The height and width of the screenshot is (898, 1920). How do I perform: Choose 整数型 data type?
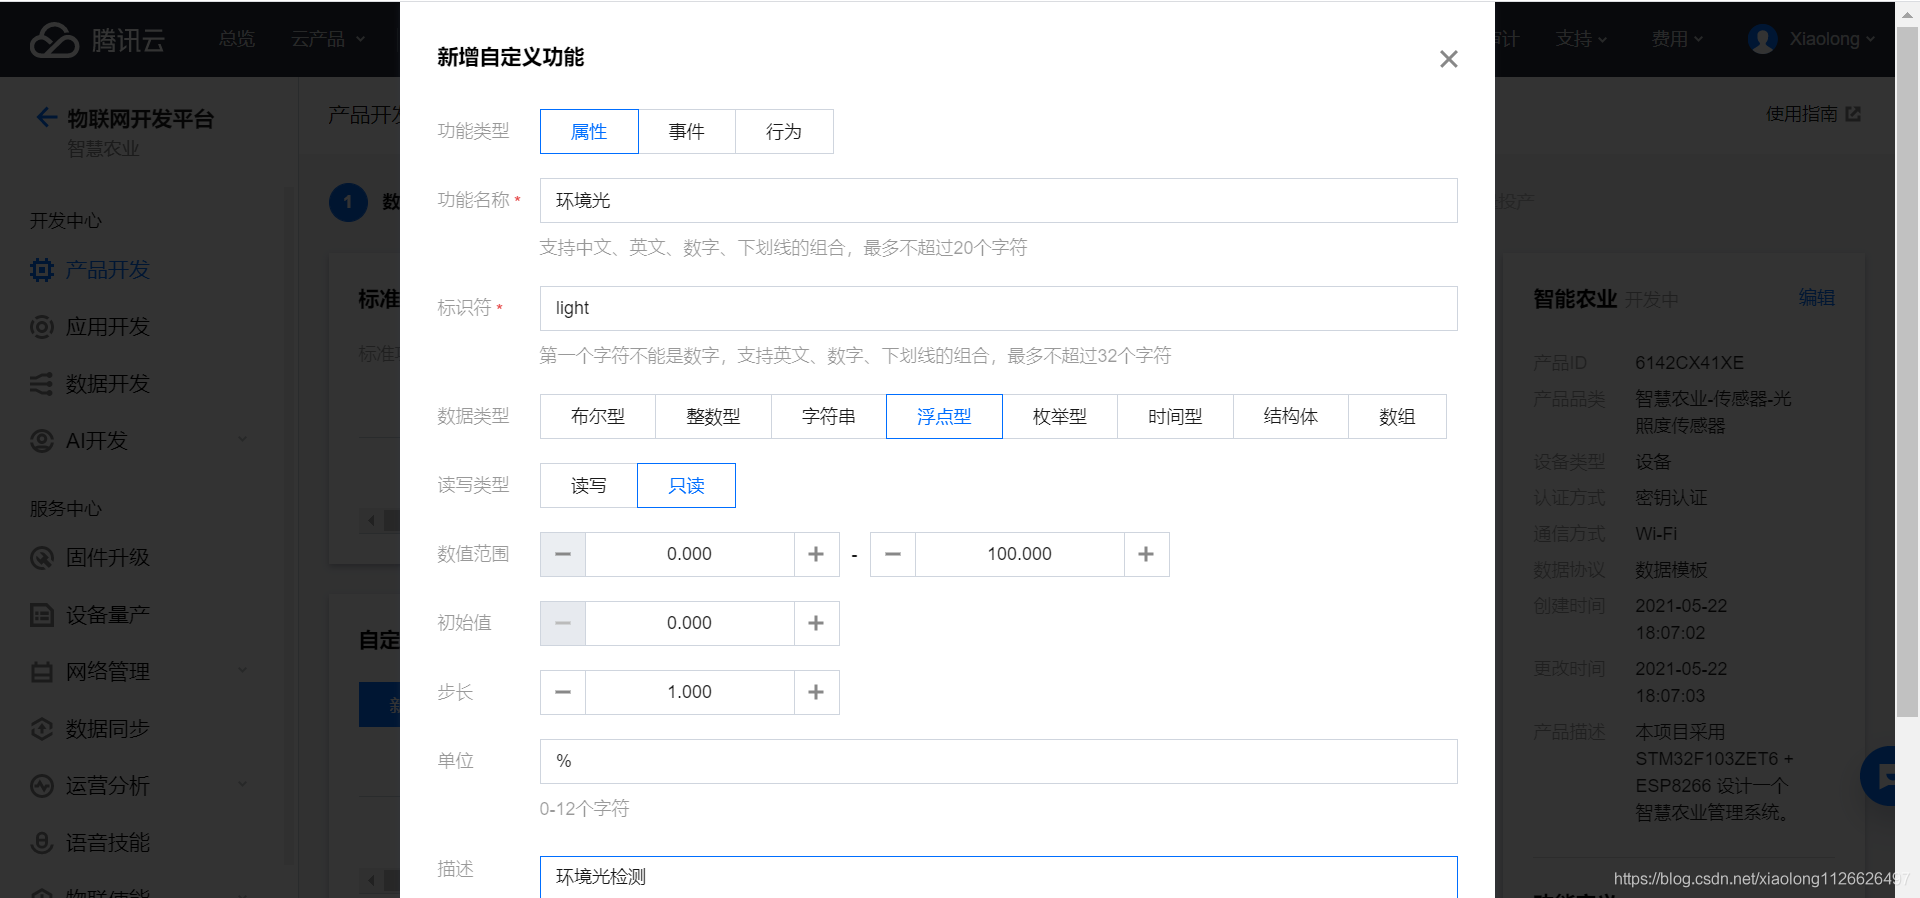[713, 417]
